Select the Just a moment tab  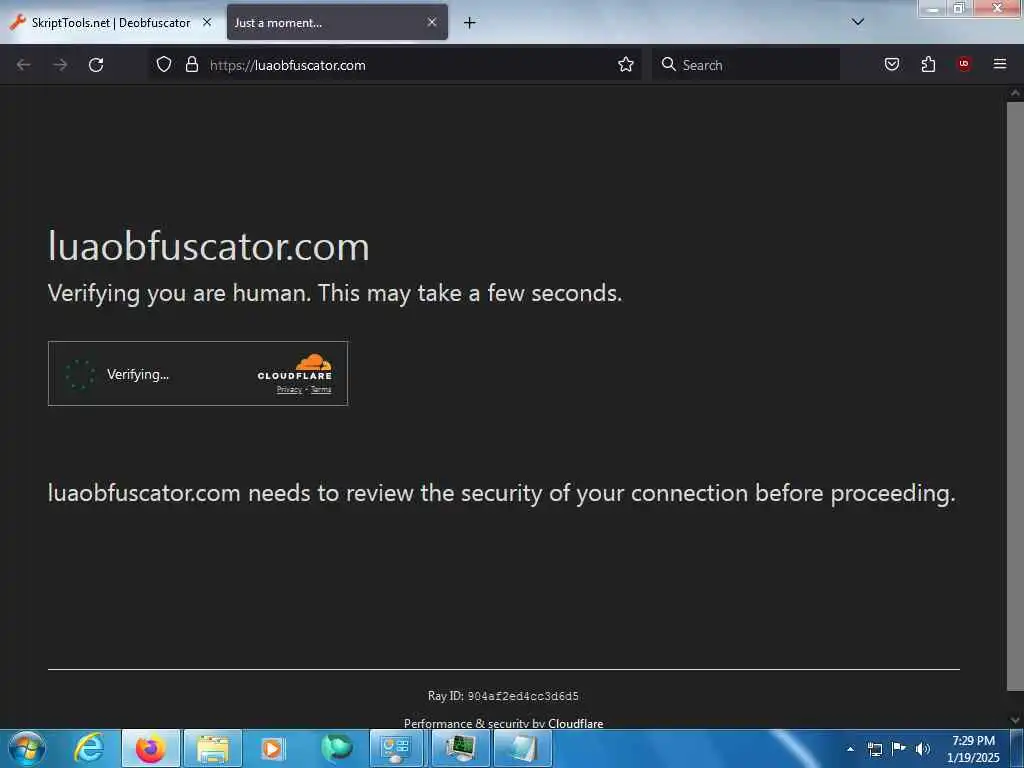337,23
